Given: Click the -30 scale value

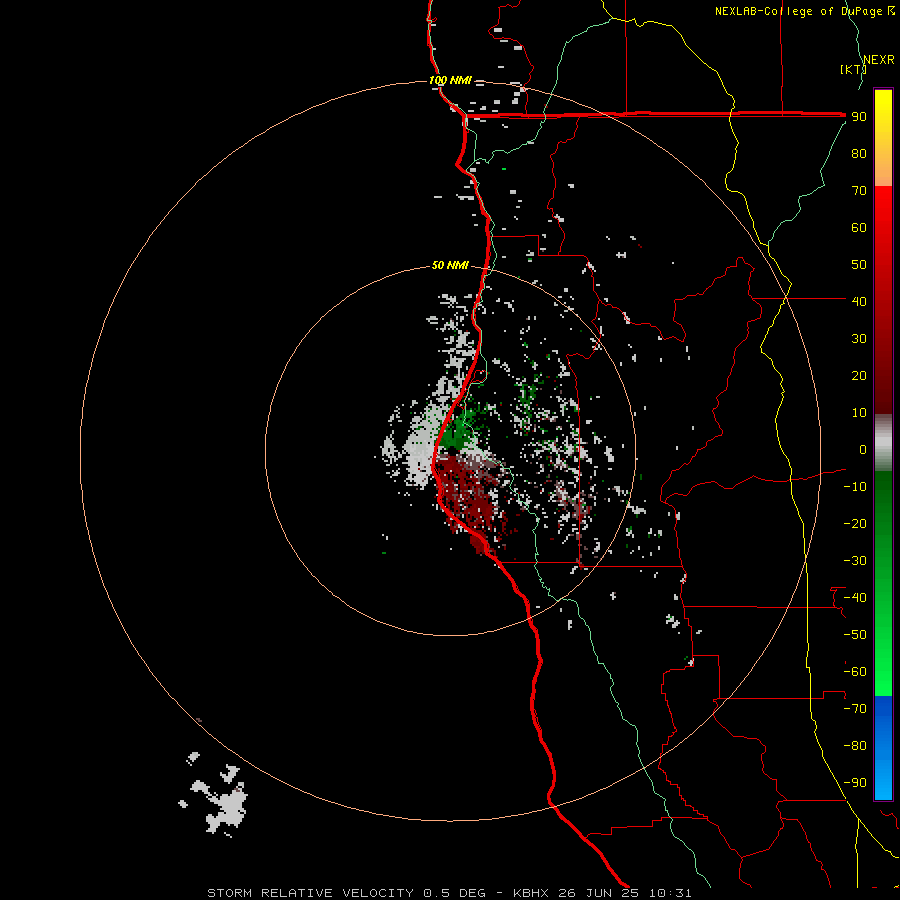Looking at the screenshot, I should tap(855, 561).
